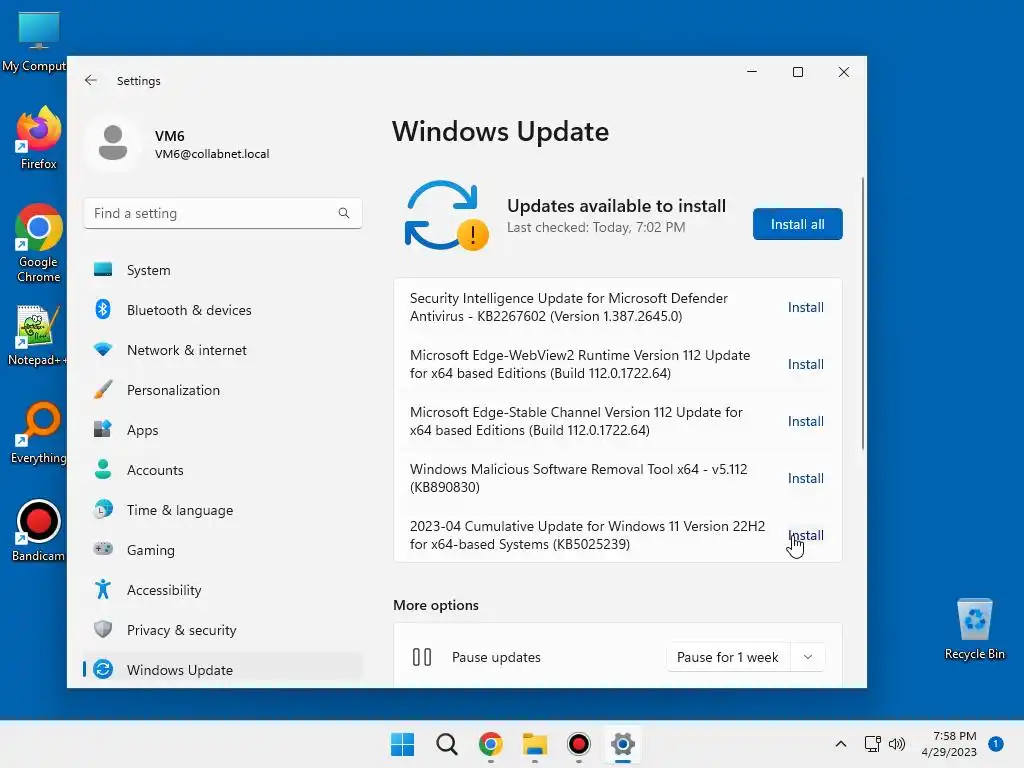The width and height of the screenshot is (1024, 768).
Task: Maximize the Settings window
Action: click(x=797, y=72)
